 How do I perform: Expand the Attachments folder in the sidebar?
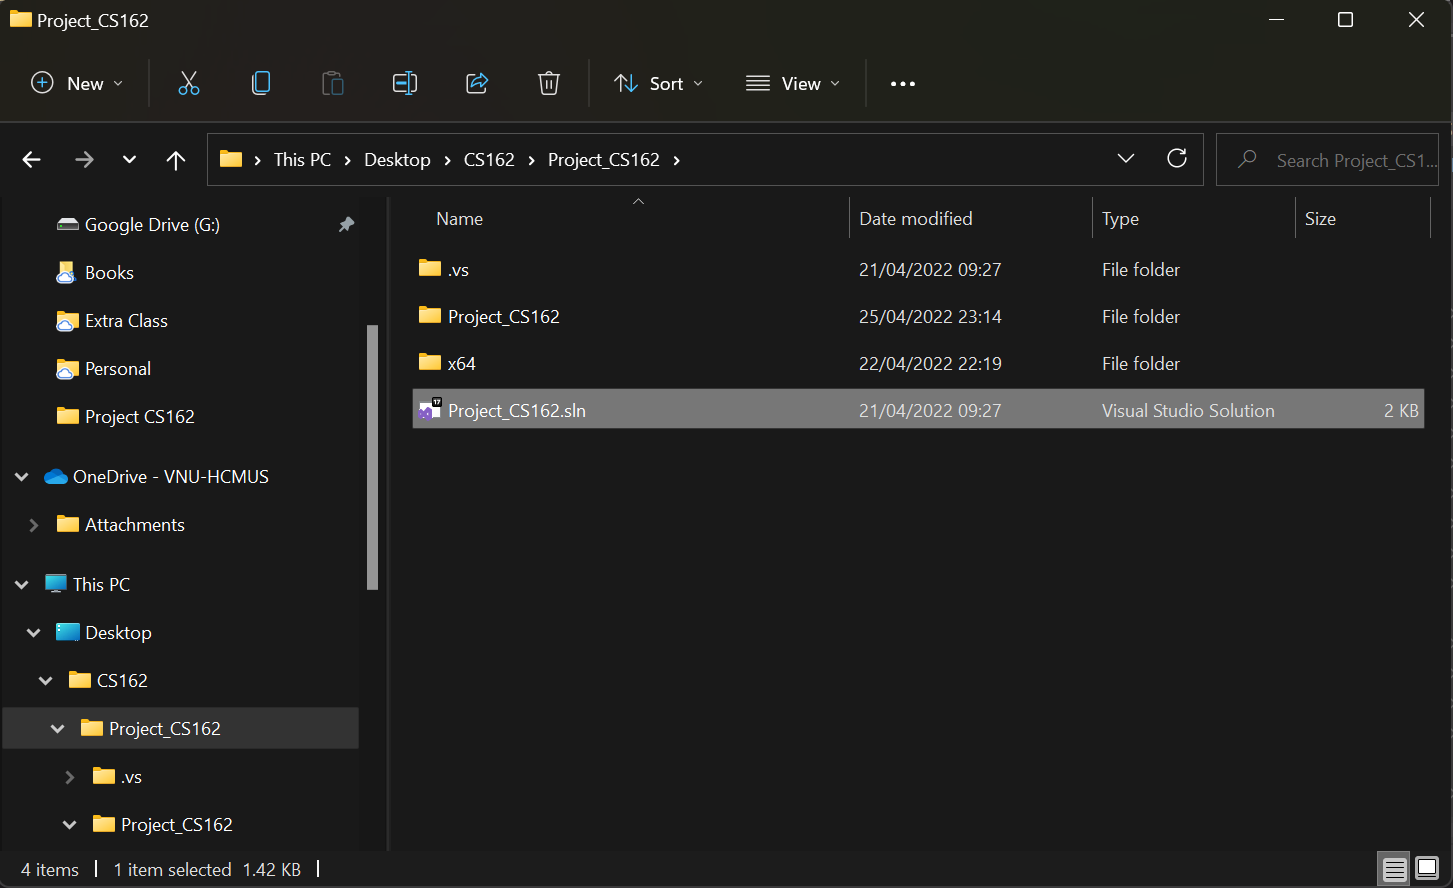click(34, 524)
